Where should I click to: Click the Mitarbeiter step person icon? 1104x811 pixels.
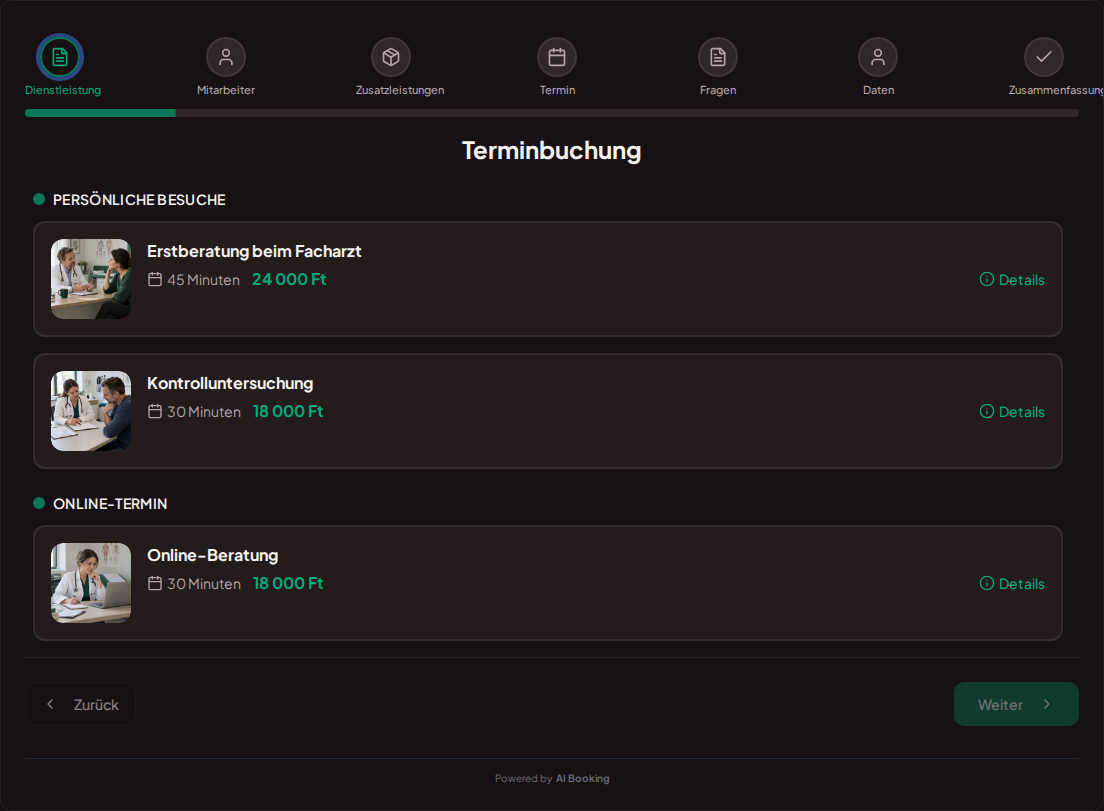click(226, 57)
